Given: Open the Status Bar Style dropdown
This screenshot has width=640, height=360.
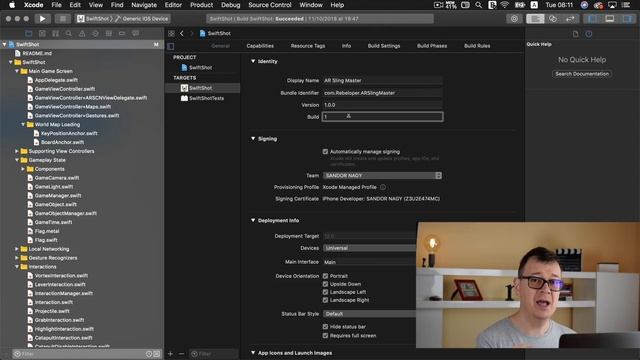Looking at the screenshot, I should point(369,314).
